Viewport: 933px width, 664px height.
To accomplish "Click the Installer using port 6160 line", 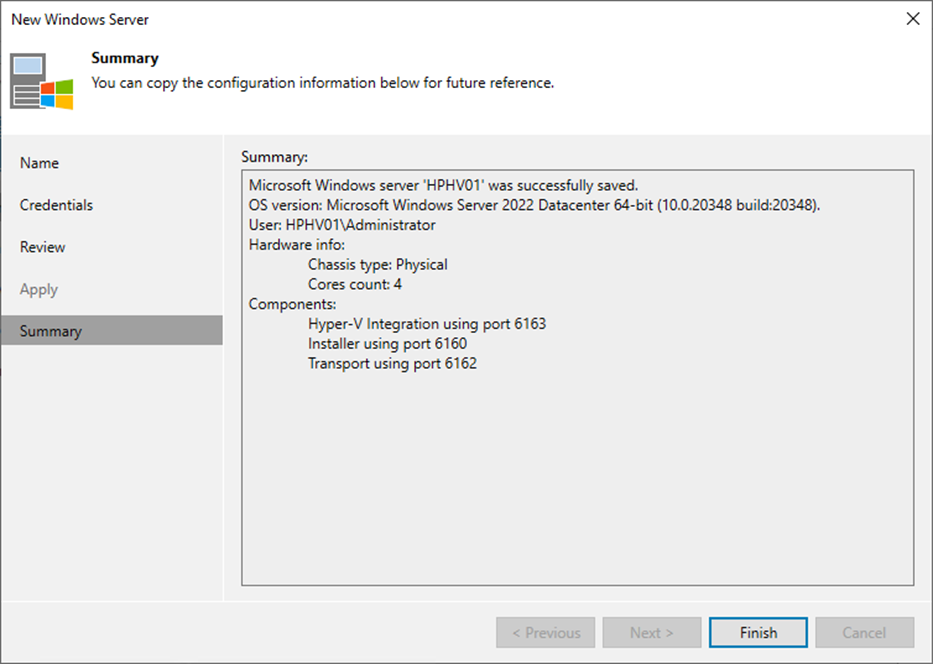I will pyautogui.click(x=387, y=344).
